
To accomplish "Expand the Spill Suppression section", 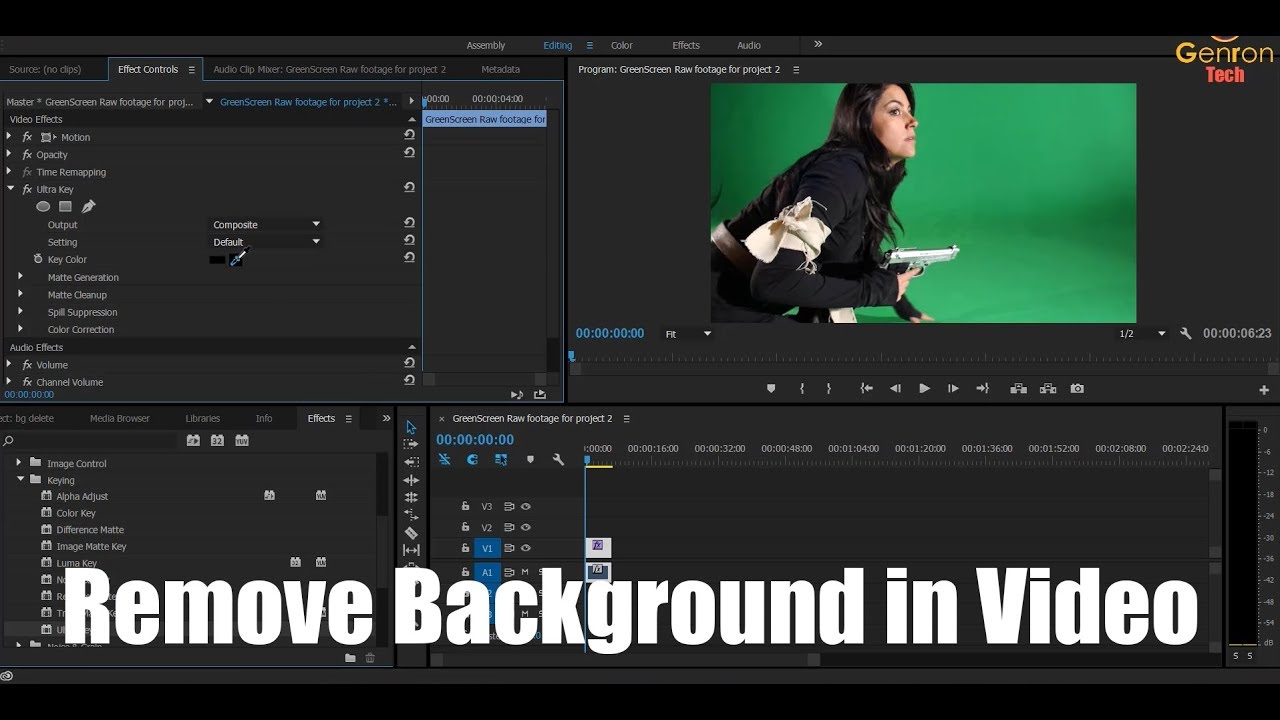I will 20,311.
